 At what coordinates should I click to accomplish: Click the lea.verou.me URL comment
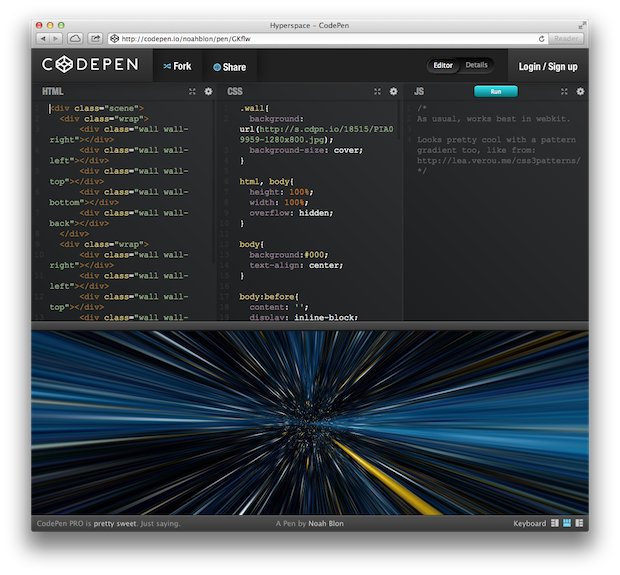click(x=499, y=161)
